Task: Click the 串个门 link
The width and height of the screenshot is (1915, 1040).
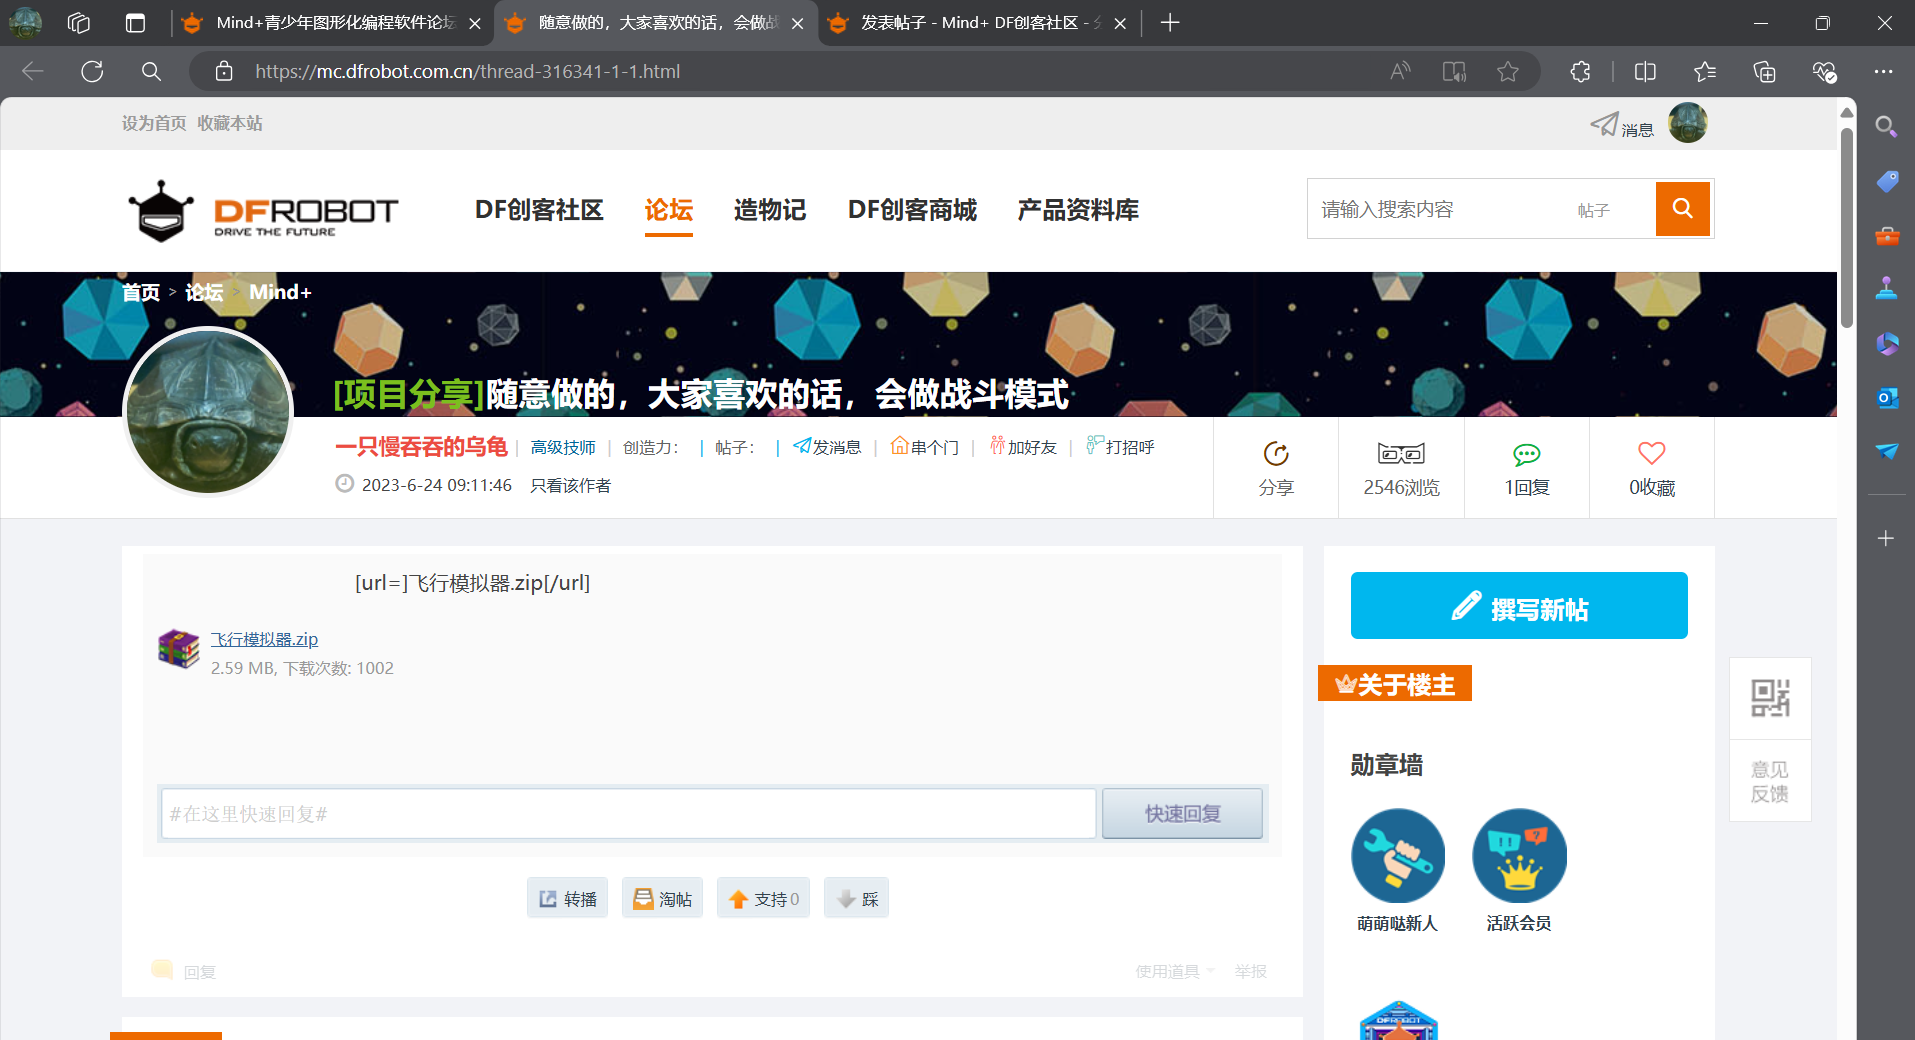Action: [925, 447]
